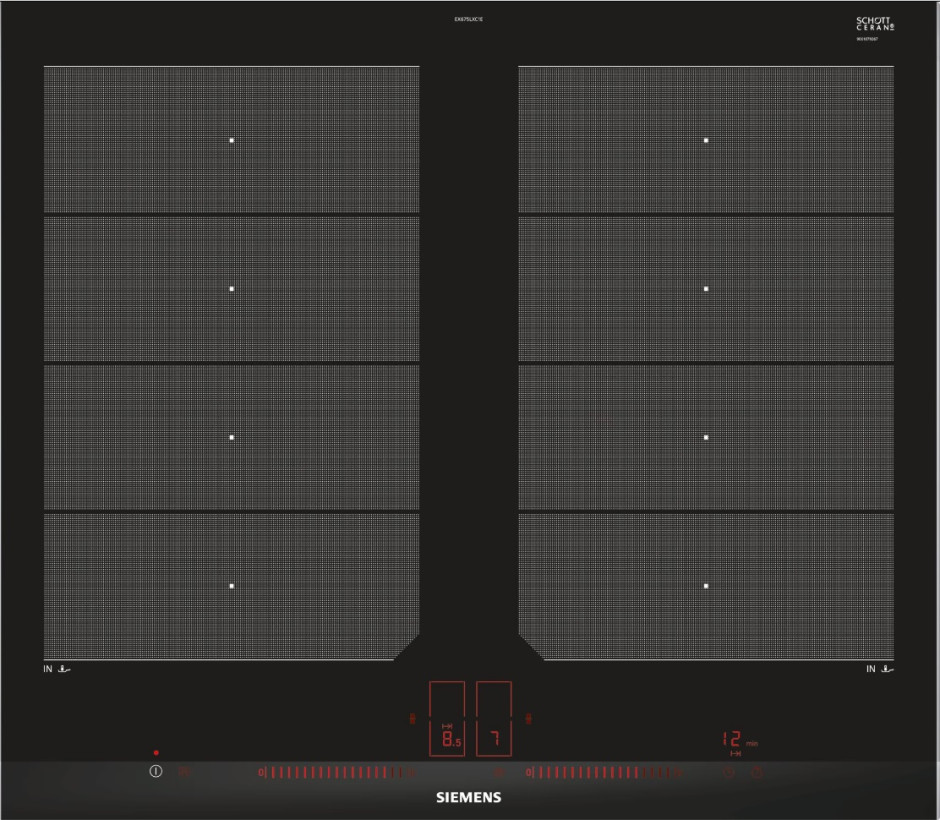The width and height of the screenshot is (940, 820).
Task: Tap the left flex zone link icon
Action: pos(412,718)
